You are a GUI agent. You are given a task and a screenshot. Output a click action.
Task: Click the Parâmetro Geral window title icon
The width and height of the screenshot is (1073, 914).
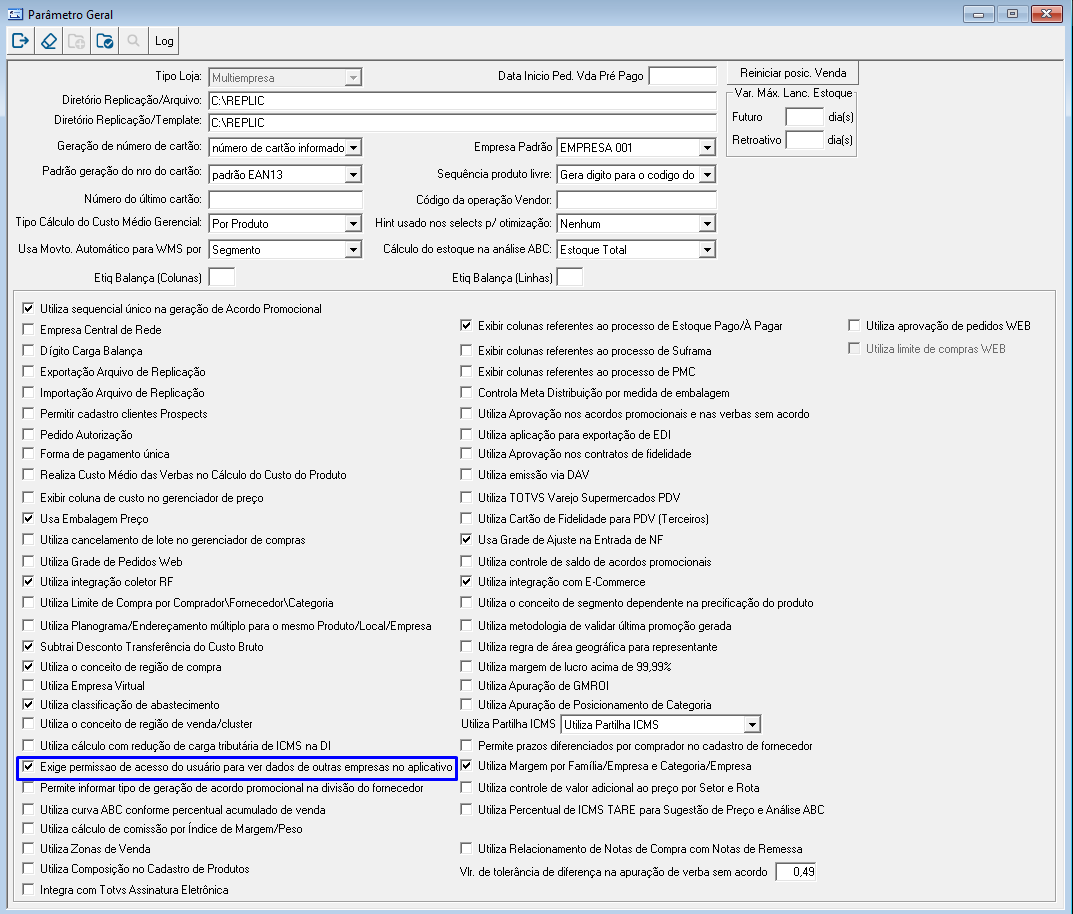click(15, 14)
